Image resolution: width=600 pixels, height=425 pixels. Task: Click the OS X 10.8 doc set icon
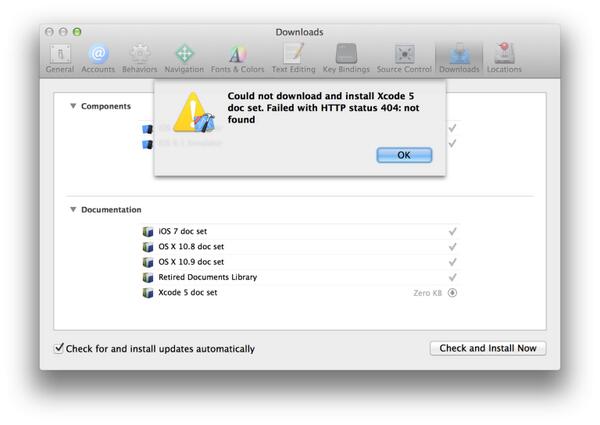click(x=148, y=247)
